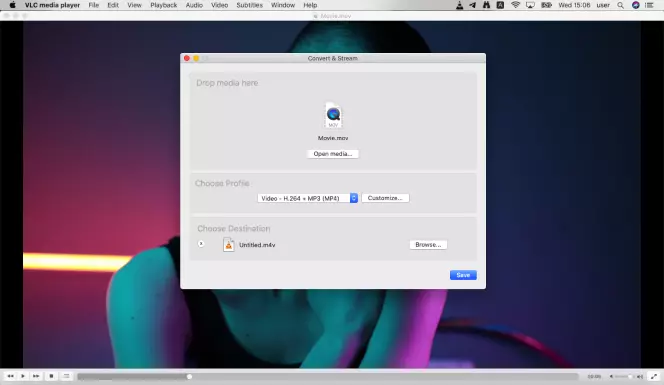
Task: Click the Open media... button
Action: pyautogui.click(x=333, y=154)
